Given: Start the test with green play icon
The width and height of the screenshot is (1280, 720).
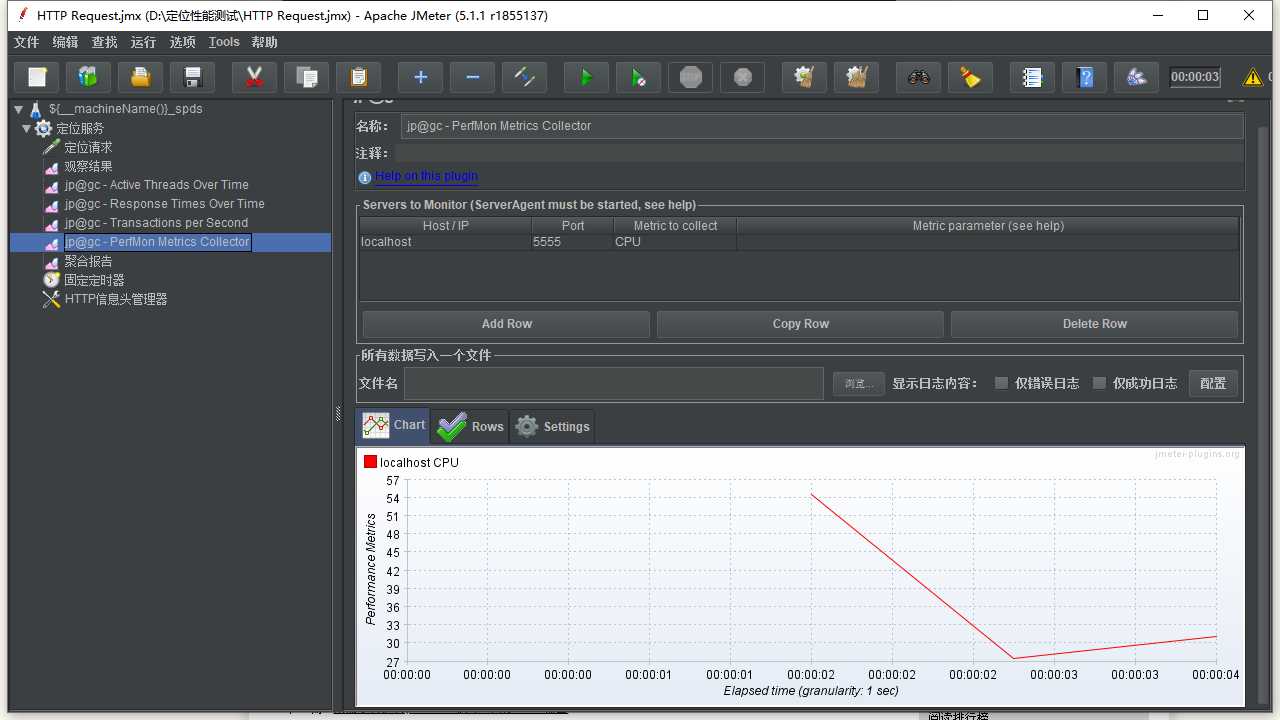Looking at the screenshot, I should 586,77.
